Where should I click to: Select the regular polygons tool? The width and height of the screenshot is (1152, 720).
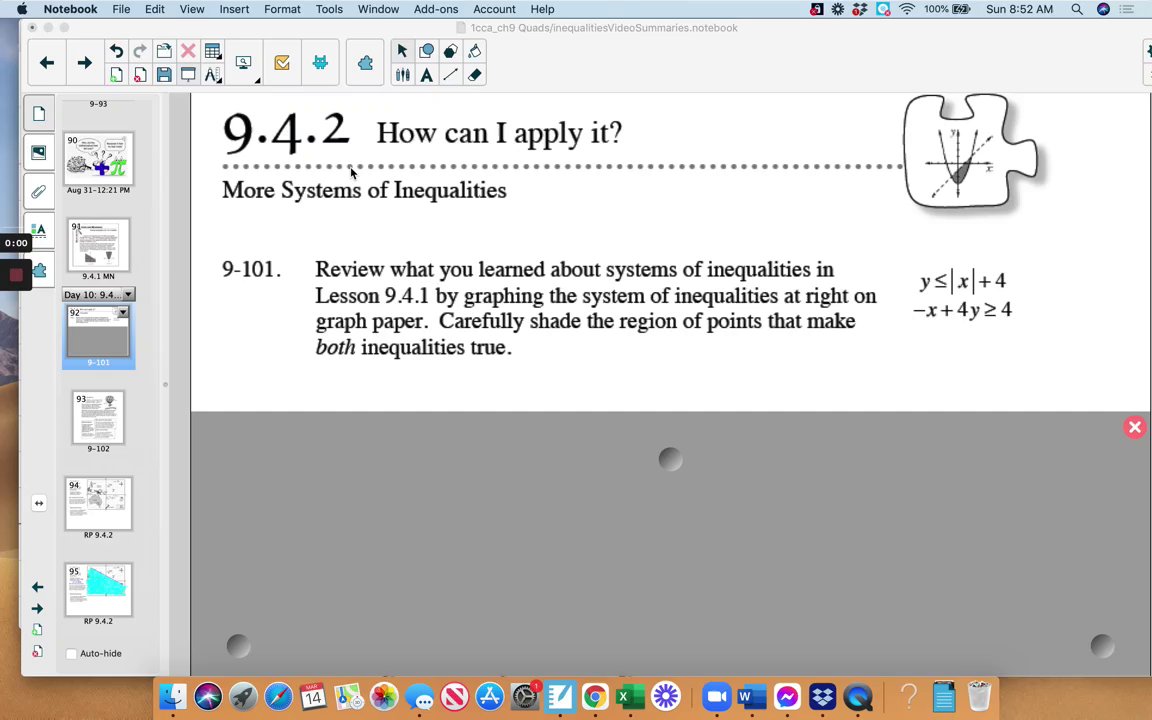tap(450, 51)
